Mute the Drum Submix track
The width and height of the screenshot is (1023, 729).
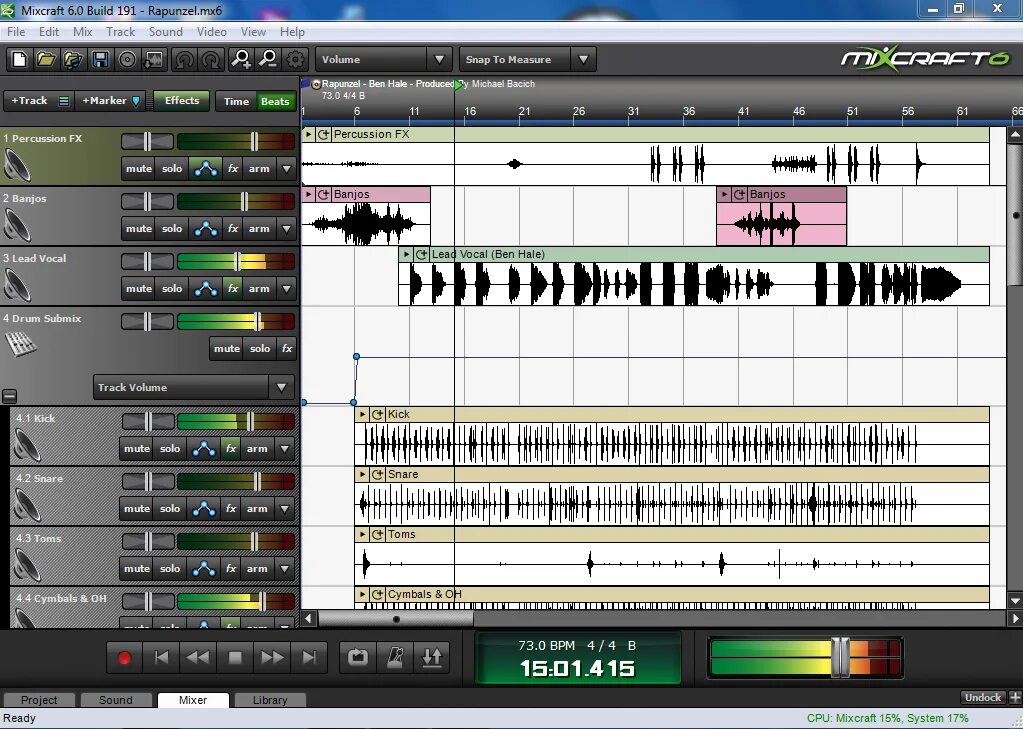227,349
